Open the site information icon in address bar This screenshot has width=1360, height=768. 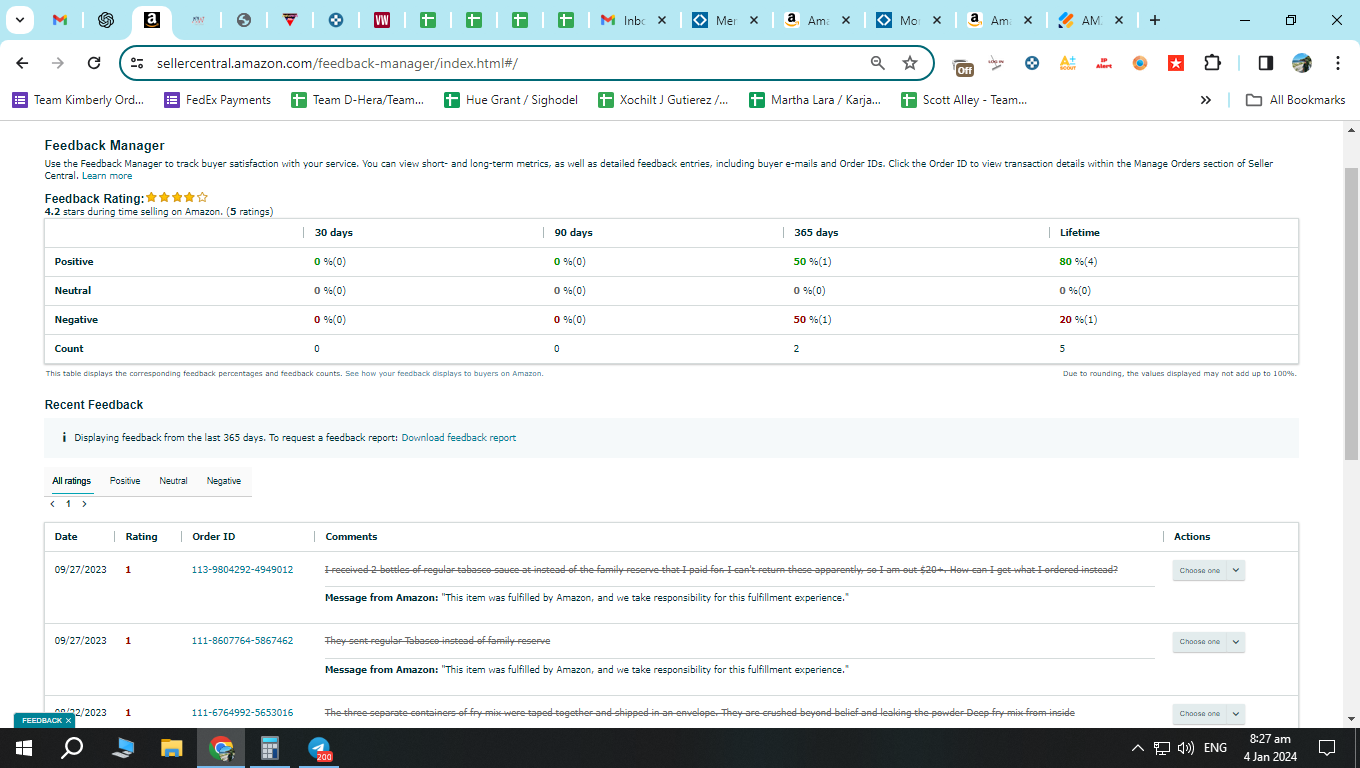point(137,63)
